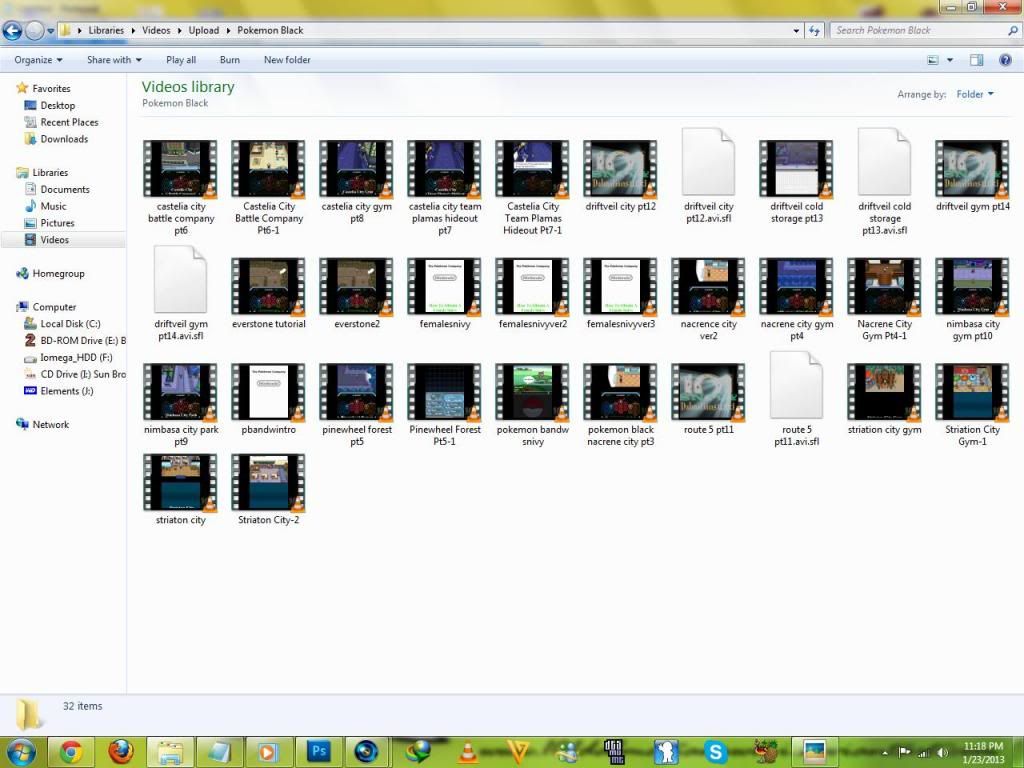
Task: Open the Help question mark icon
Action: pyautogui.click(x=1006, y=60)
